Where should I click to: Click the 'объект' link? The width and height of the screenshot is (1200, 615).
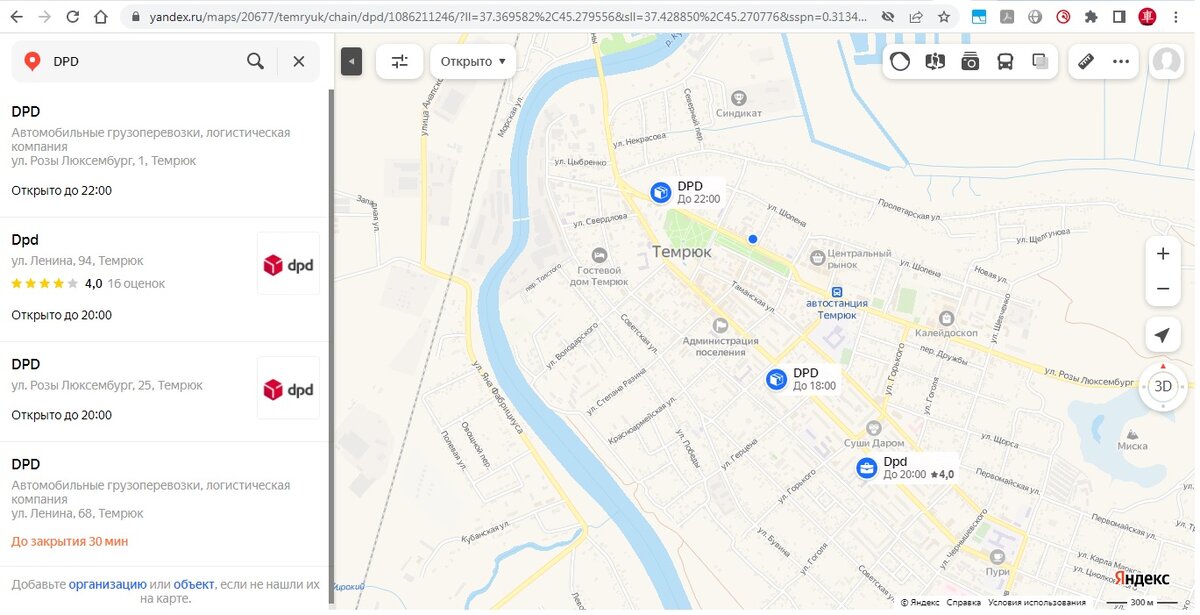pyautogui.click(x=194, y=584)
